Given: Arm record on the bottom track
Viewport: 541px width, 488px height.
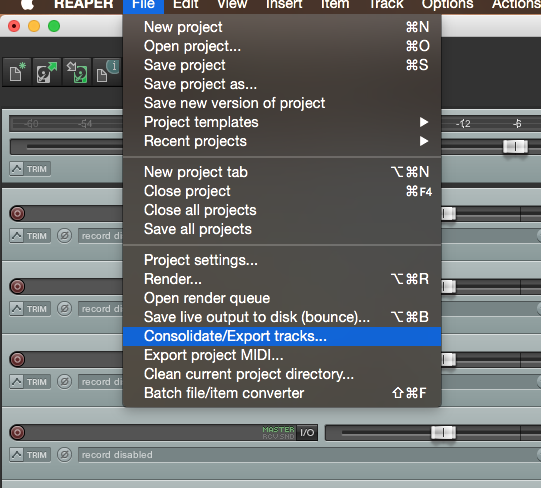Looking at the screenshot, I should click(x=17, y=432).
